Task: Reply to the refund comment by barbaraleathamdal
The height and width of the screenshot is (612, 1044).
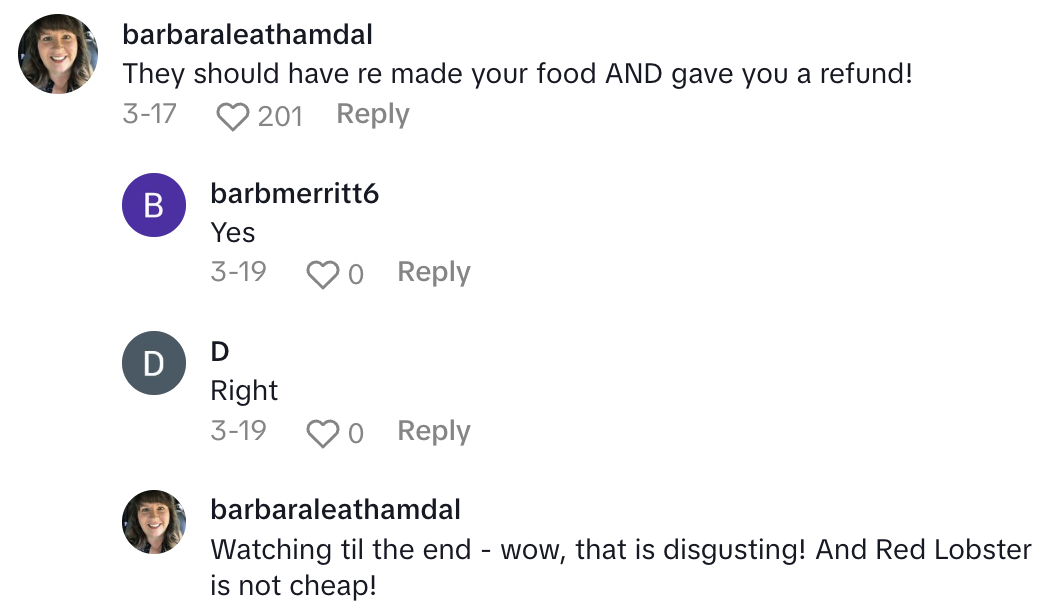Action: tap(373, 115)
